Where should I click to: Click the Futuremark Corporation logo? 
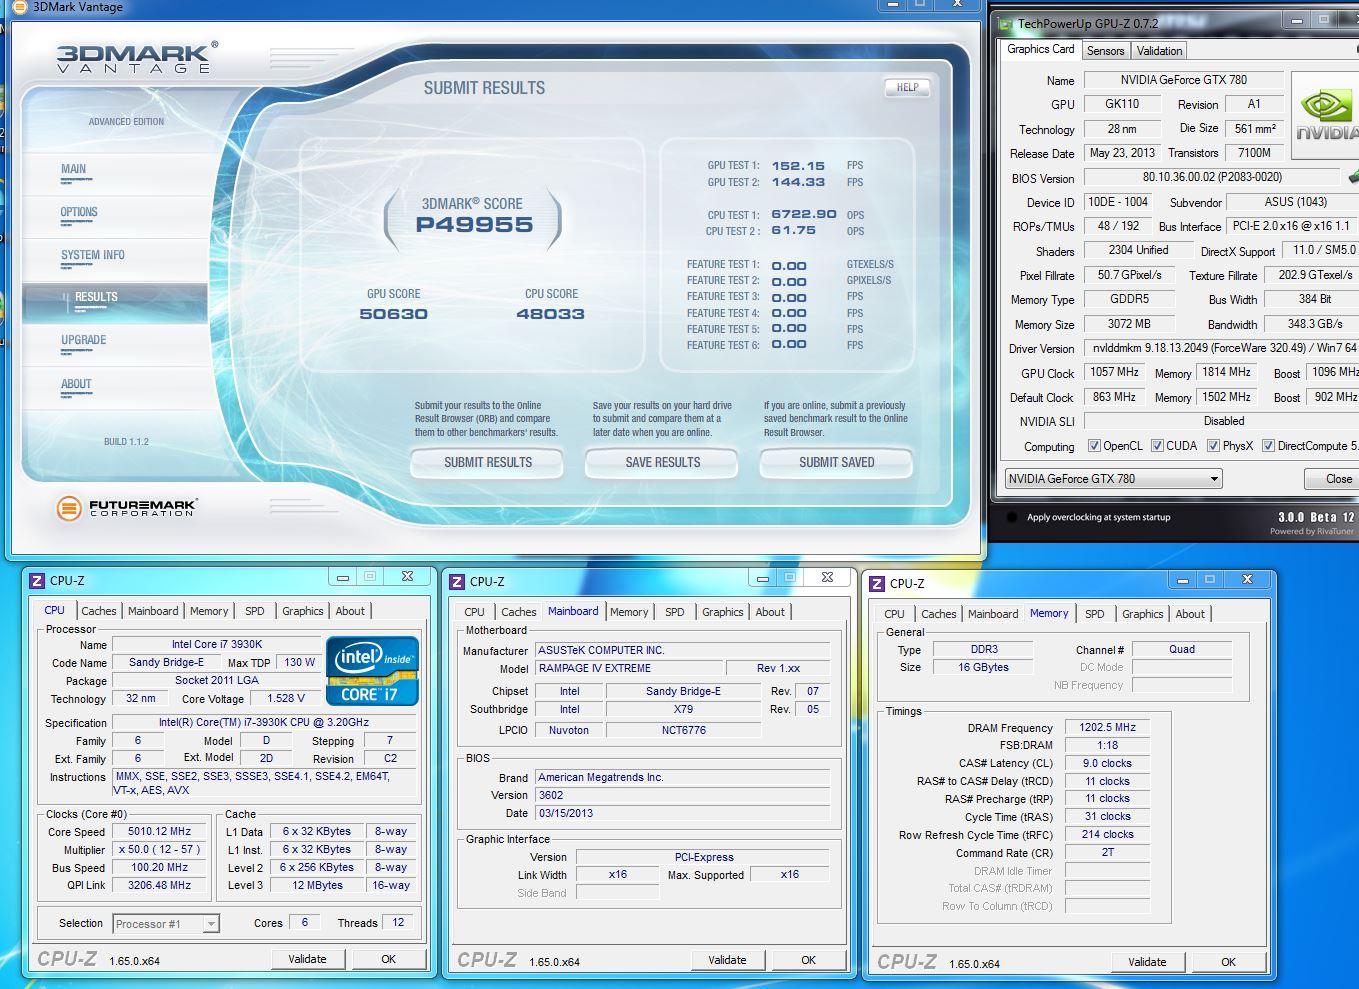click(x=127, y=508)
